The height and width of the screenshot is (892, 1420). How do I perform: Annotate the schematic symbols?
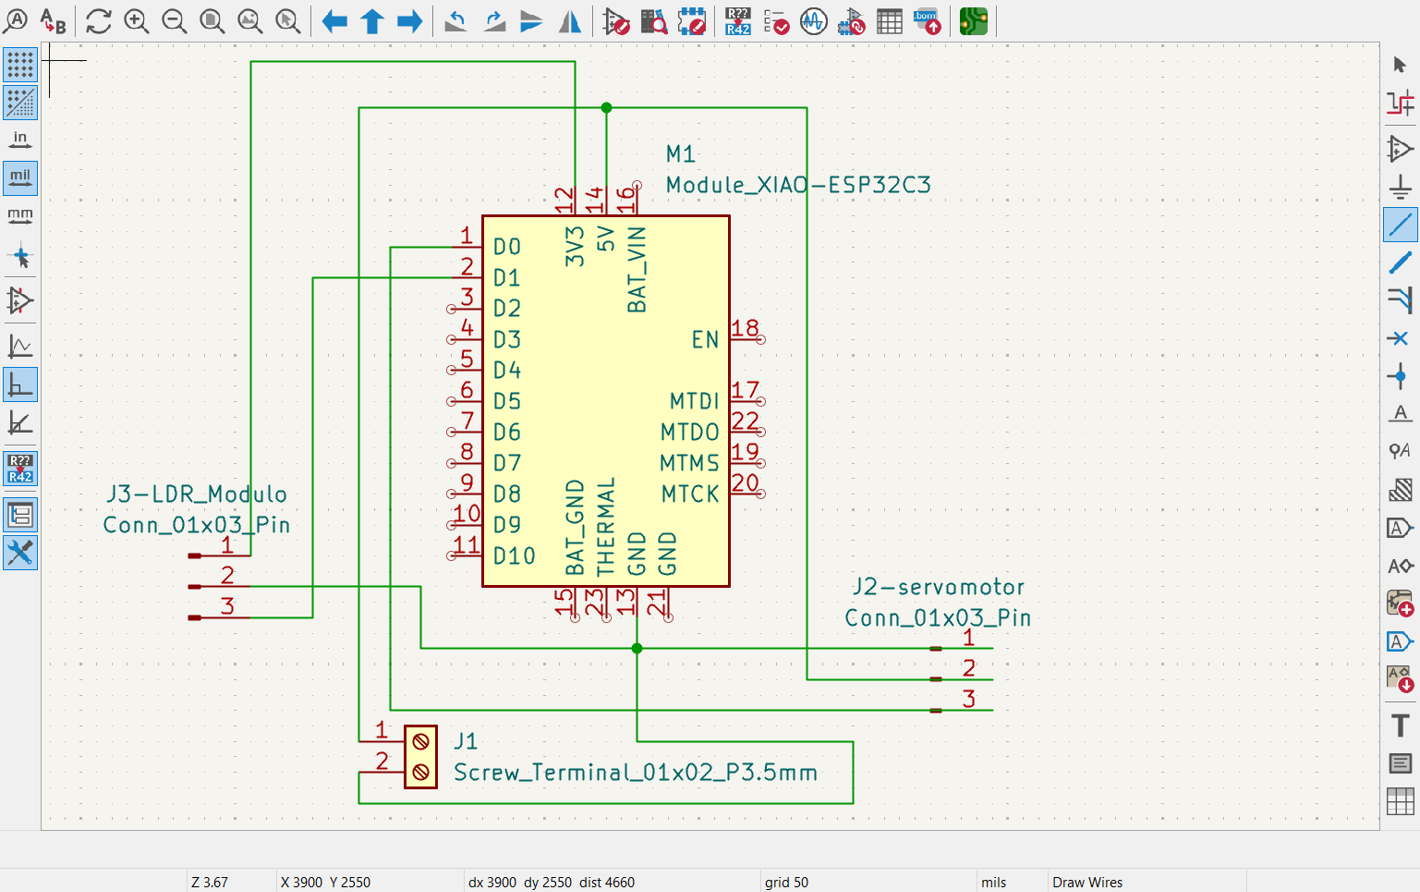[738, 21]
